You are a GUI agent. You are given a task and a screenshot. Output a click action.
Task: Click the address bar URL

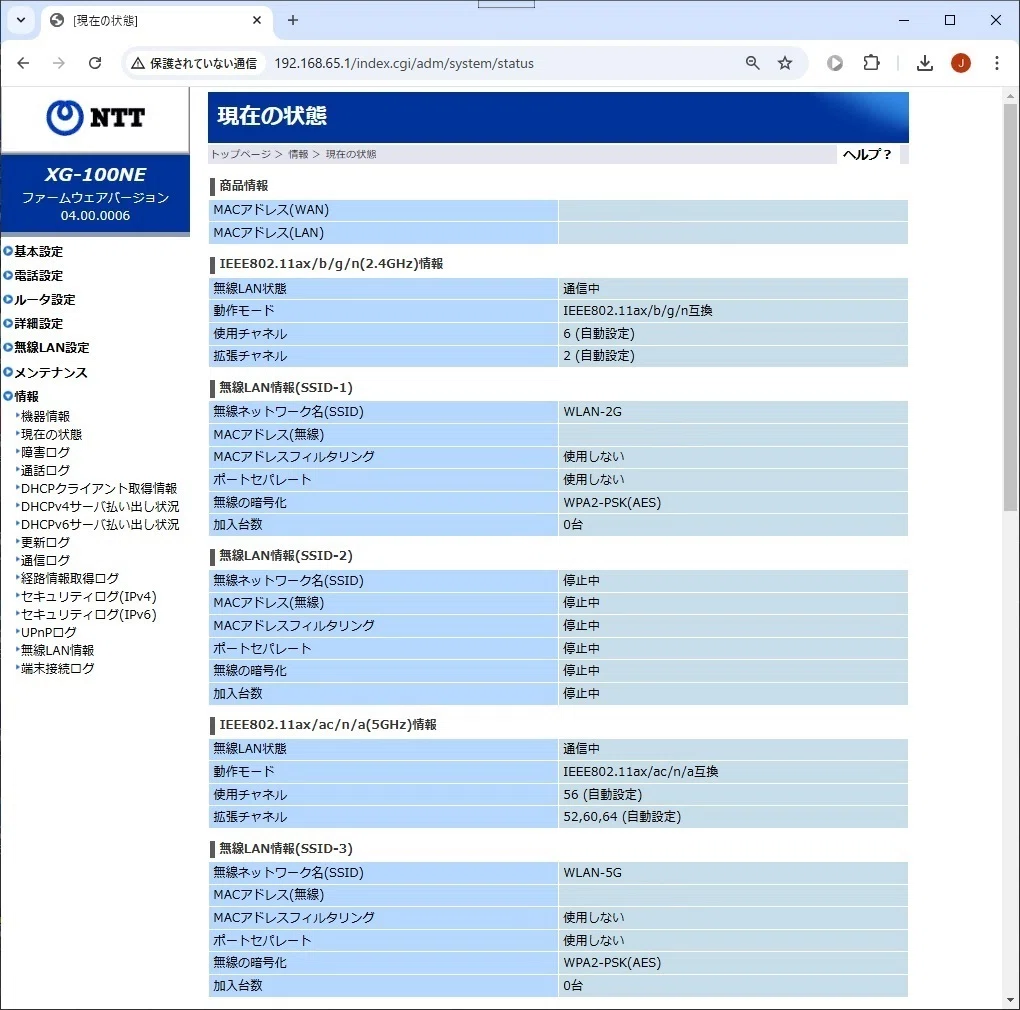[x=404, y=63]
